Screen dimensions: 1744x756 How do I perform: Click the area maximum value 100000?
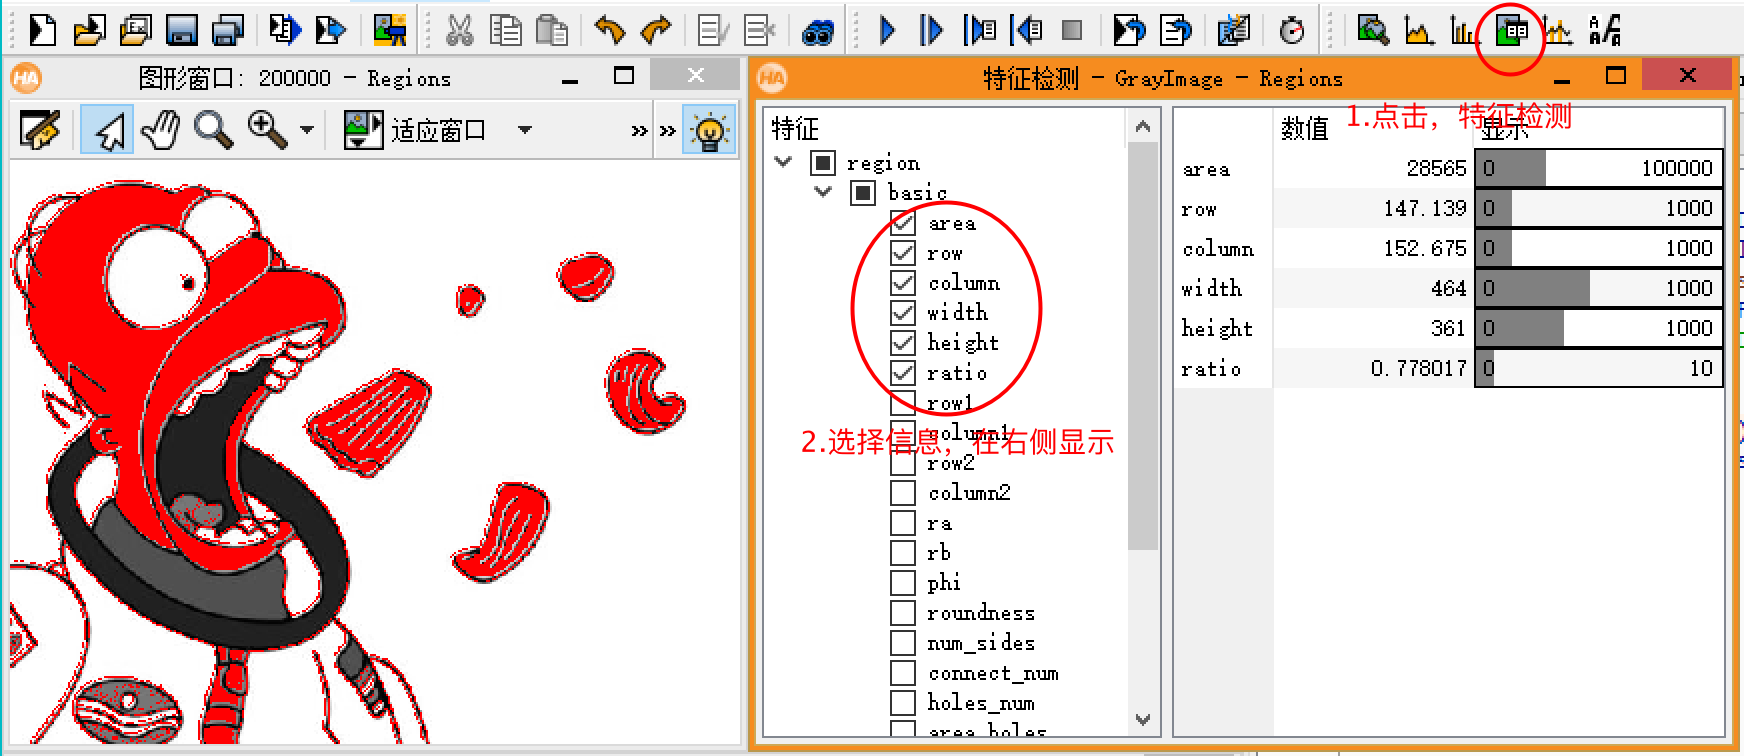(x=1677, y=168)
